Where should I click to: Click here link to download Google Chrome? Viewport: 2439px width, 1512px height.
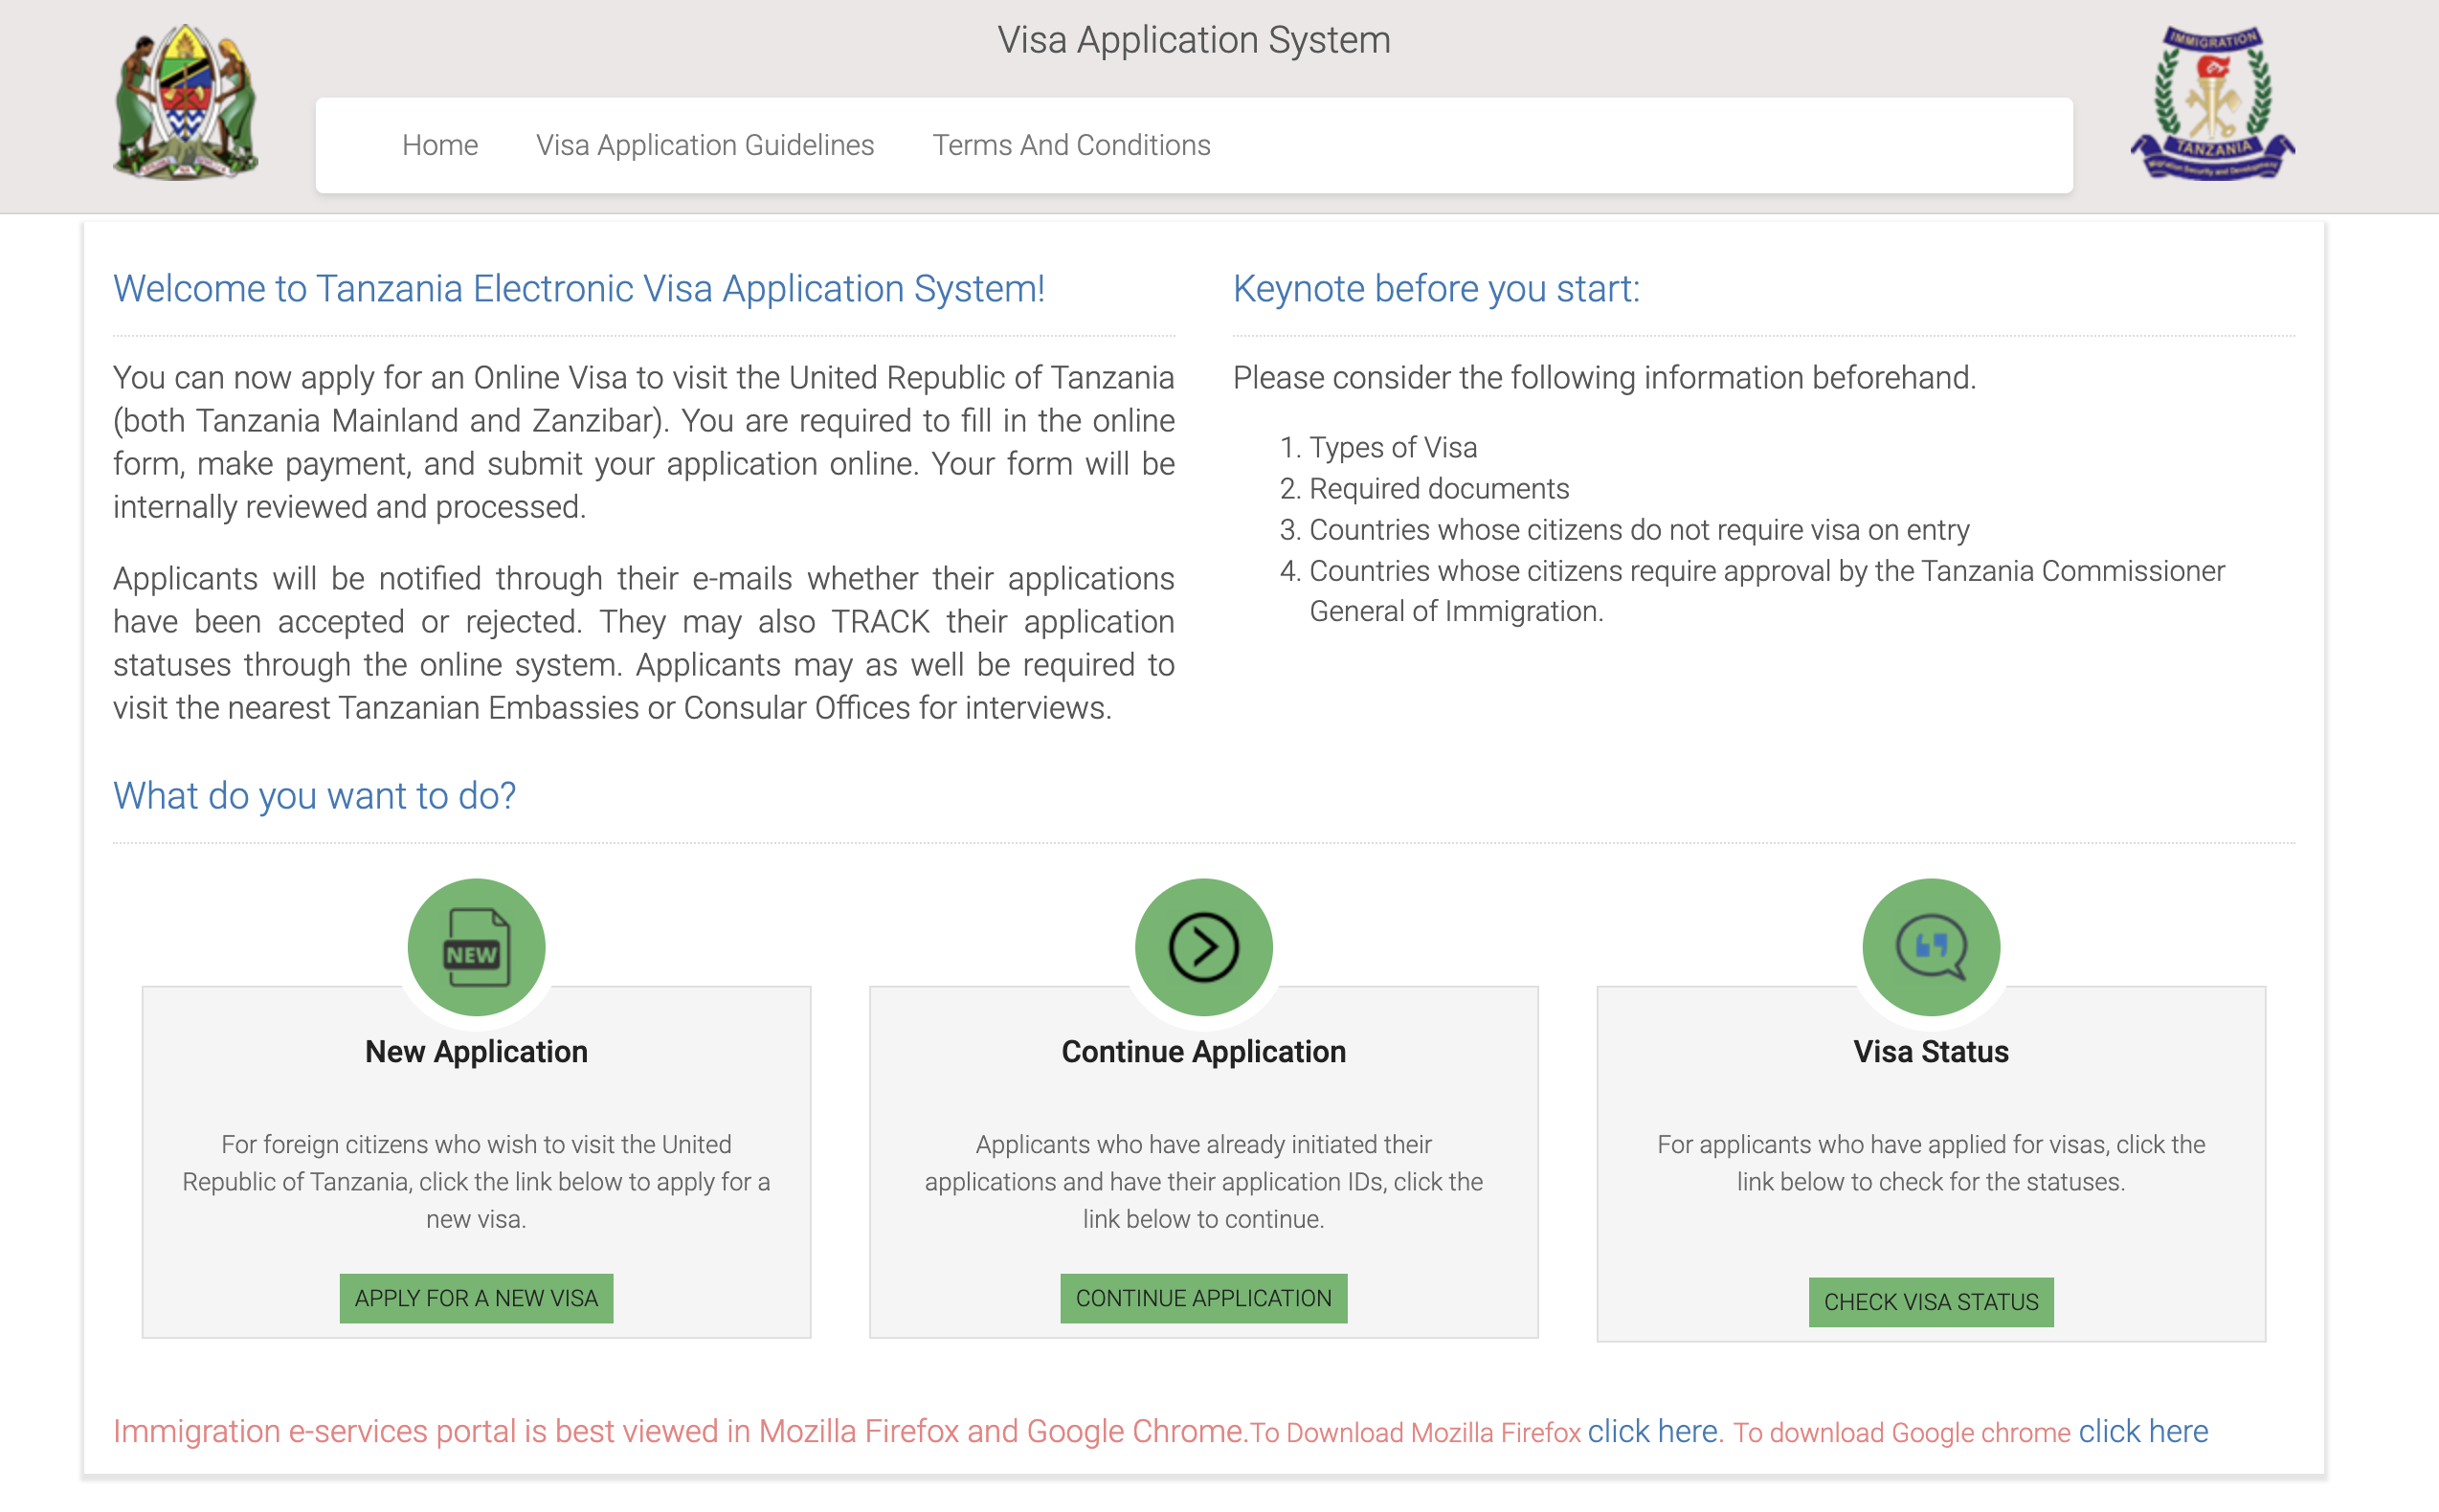(x=2143, y=1431)
